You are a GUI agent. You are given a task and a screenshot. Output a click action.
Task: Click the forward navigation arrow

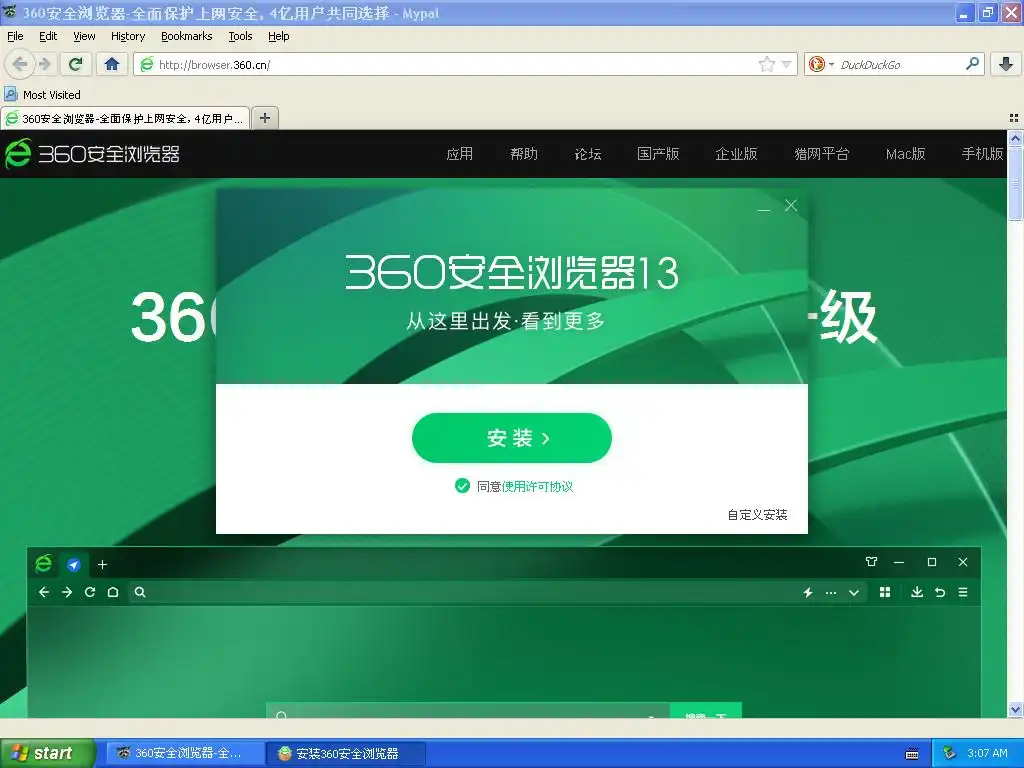coord(44,64)
